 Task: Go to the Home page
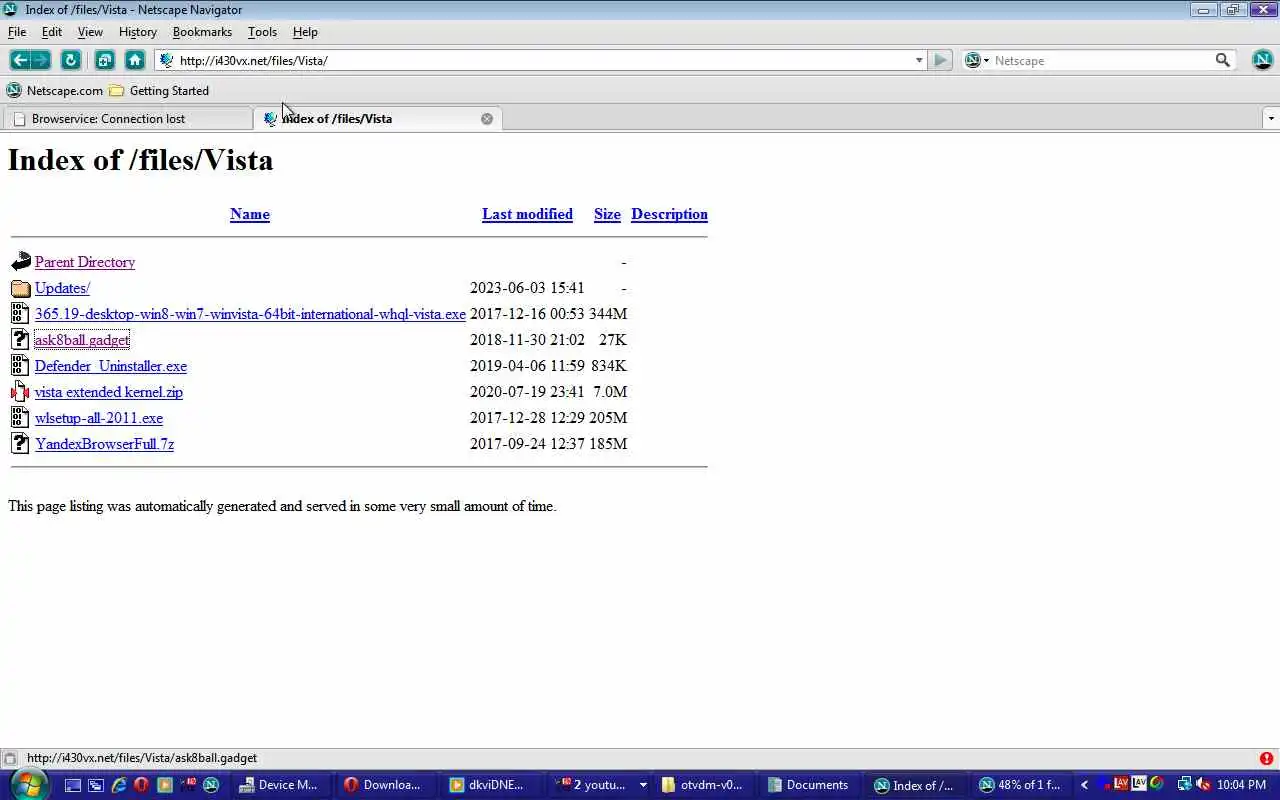coord(135,60)
